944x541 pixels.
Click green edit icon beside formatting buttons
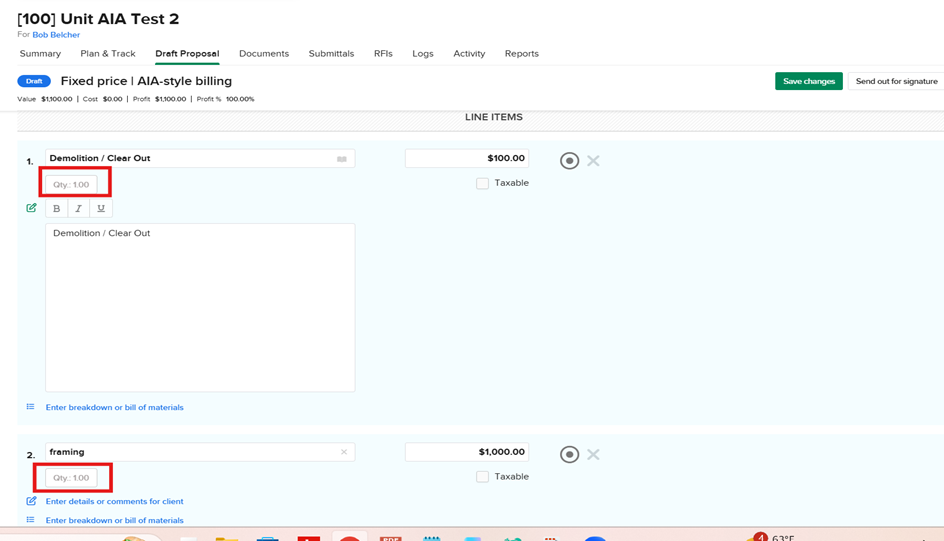click(x=31, y=208)
